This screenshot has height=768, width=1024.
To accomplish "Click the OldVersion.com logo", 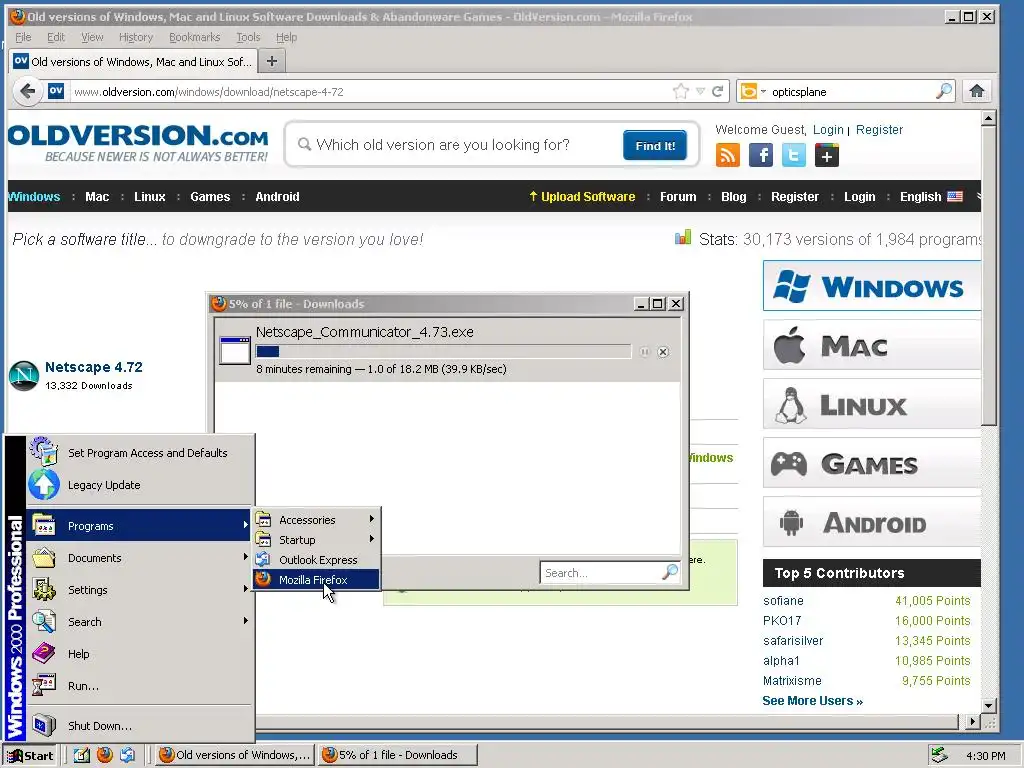I will (x=138, y=142).
